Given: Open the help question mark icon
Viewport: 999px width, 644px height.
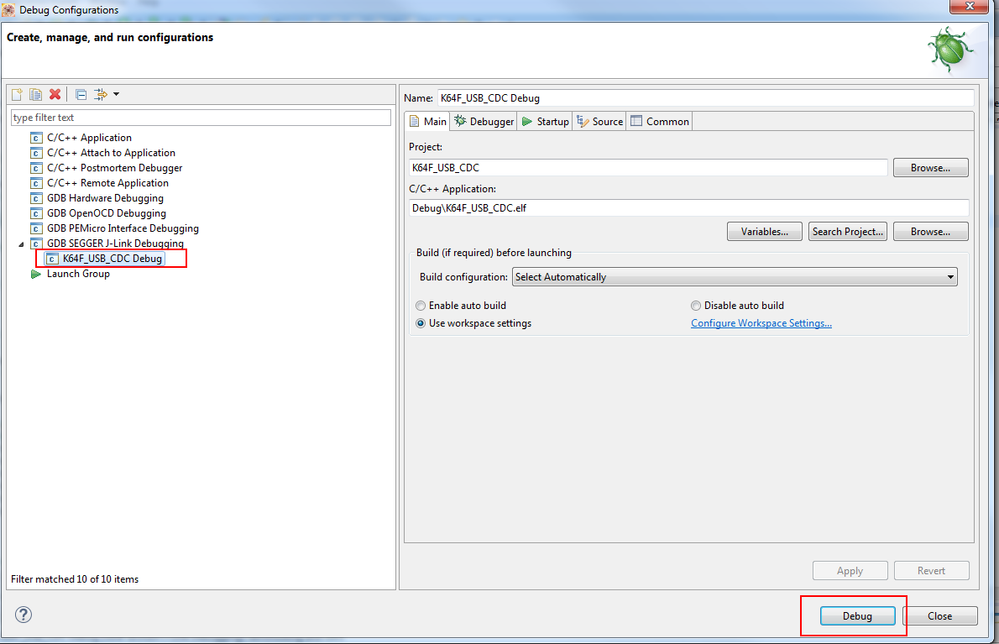Looking at the screenshot, I should tap(24, 615).
